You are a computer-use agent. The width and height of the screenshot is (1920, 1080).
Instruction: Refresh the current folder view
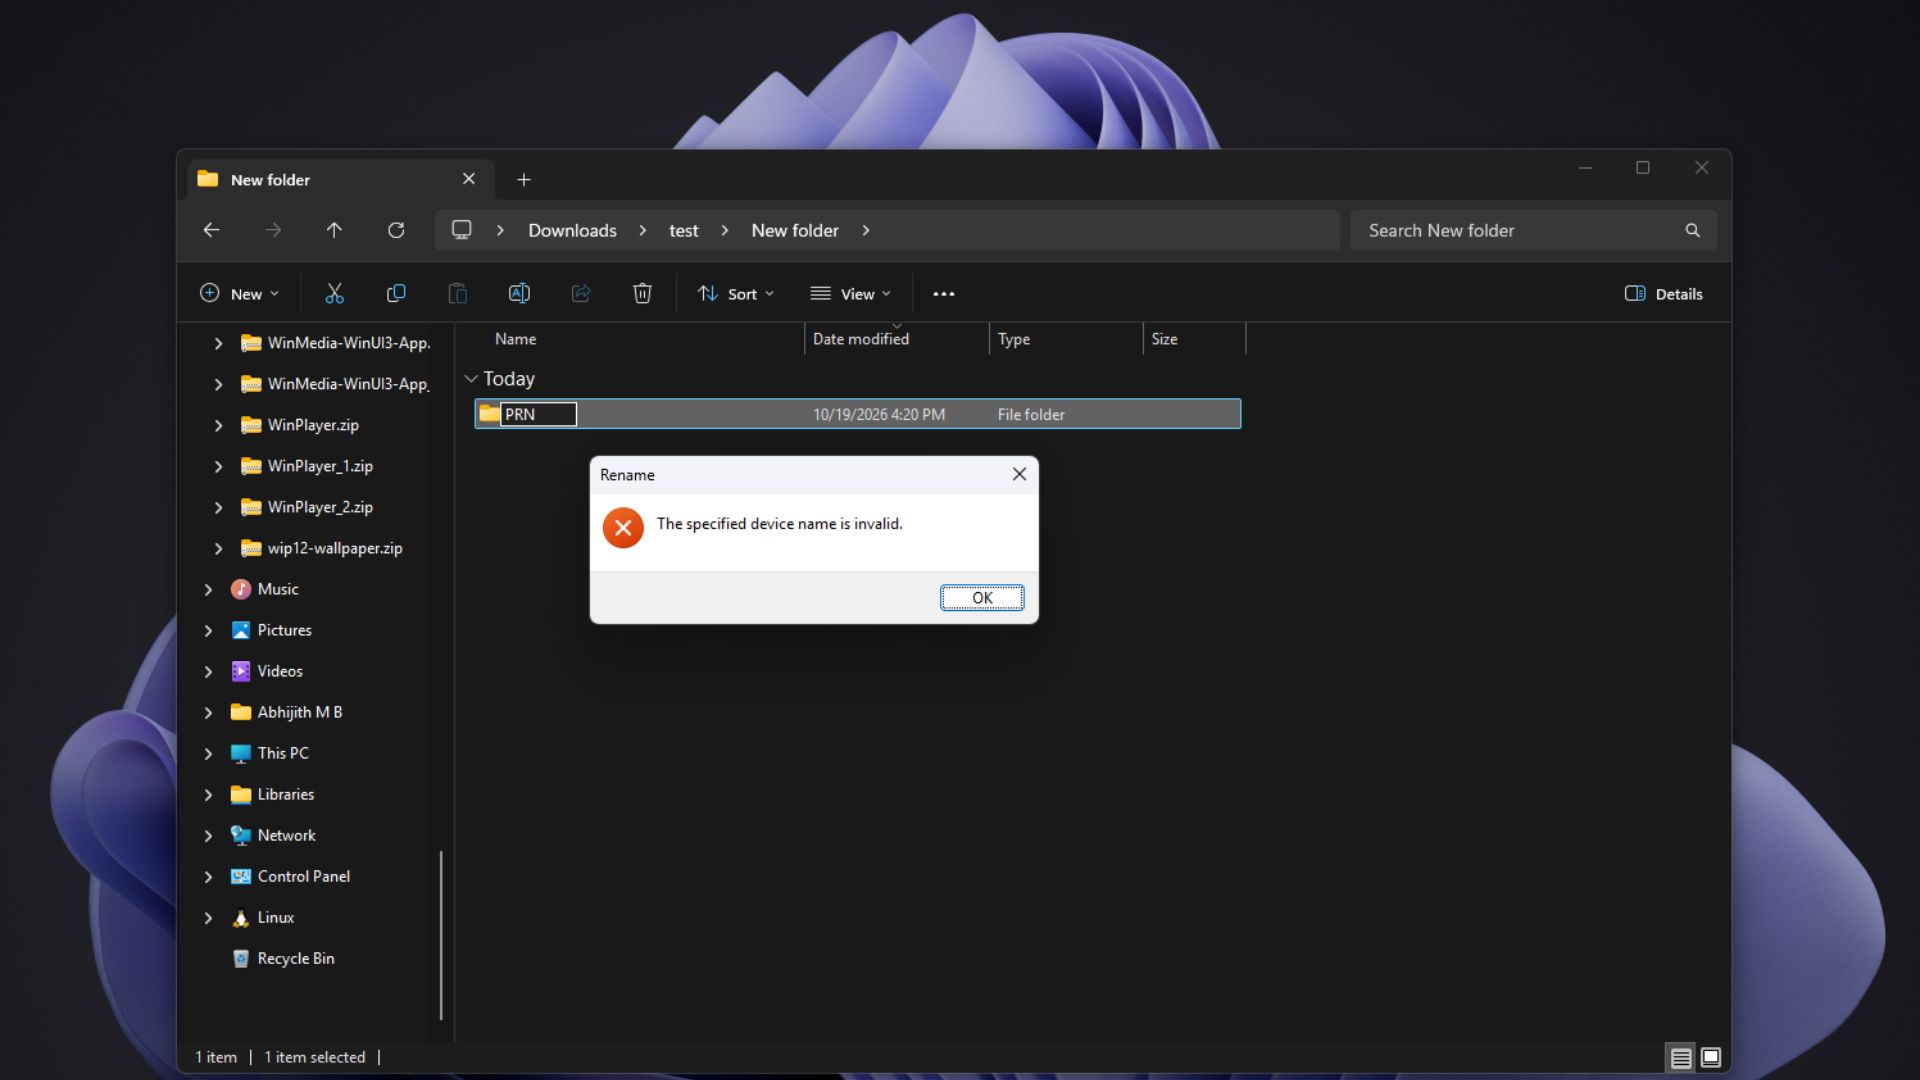point(396,230)
